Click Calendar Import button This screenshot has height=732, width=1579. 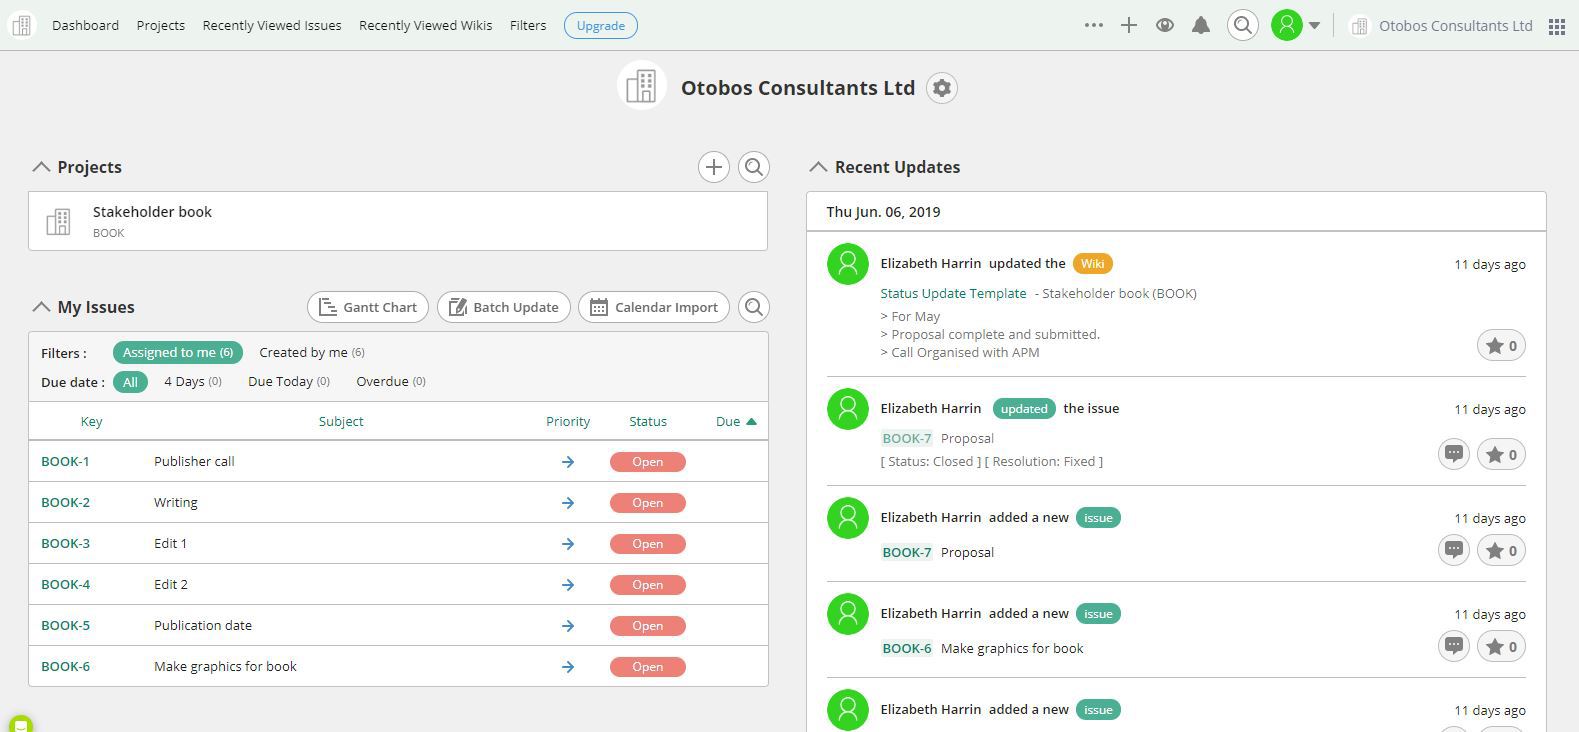click(x=655, y=307)
